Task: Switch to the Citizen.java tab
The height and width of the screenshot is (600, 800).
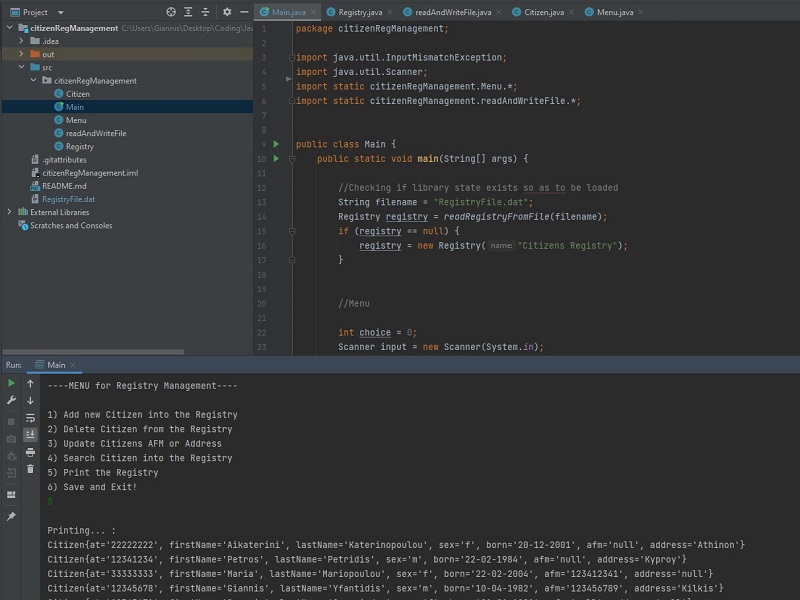Action: (544, 12)
